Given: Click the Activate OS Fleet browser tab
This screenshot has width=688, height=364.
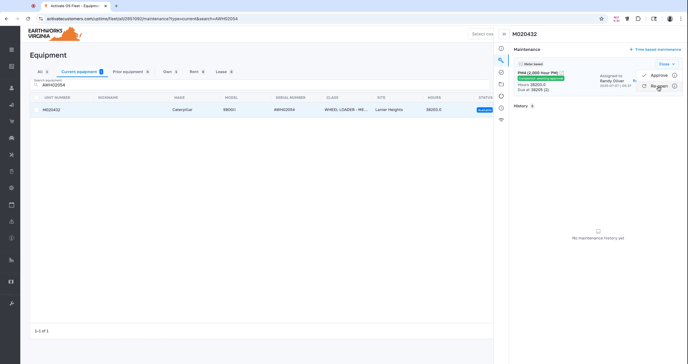Looking at the screenshot, I should pos(75,6).
